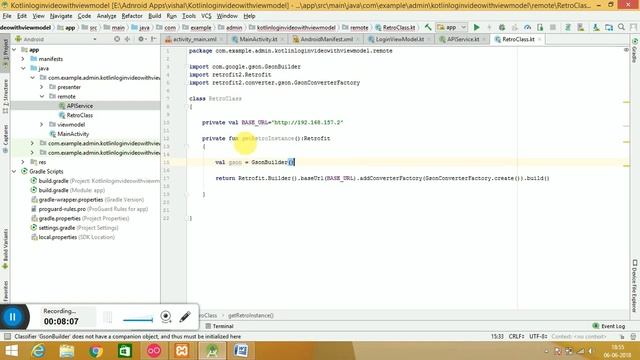
Task: Run the app with the green play icon
Action: pos(476,27)
